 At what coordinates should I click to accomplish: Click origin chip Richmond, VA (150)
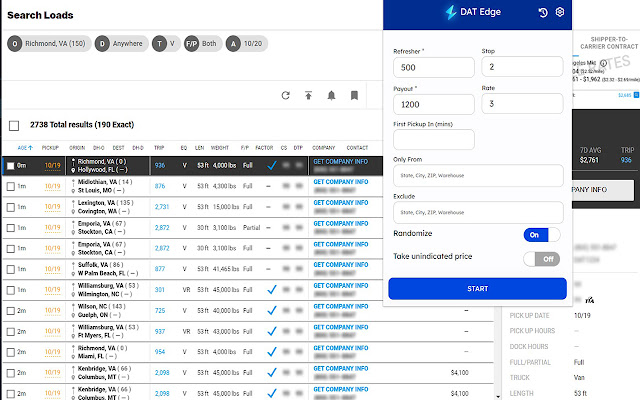[49, 44]
